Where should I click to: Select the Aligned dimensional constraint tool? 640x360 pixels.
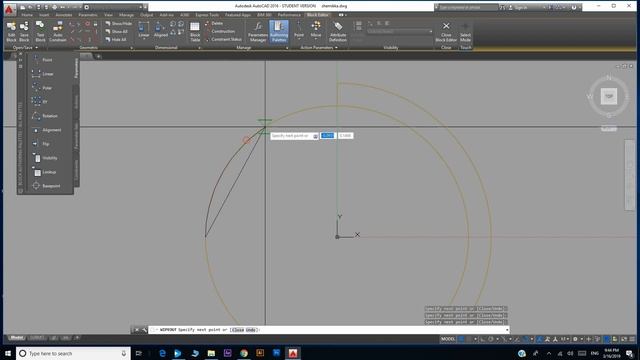pos(160,30)
